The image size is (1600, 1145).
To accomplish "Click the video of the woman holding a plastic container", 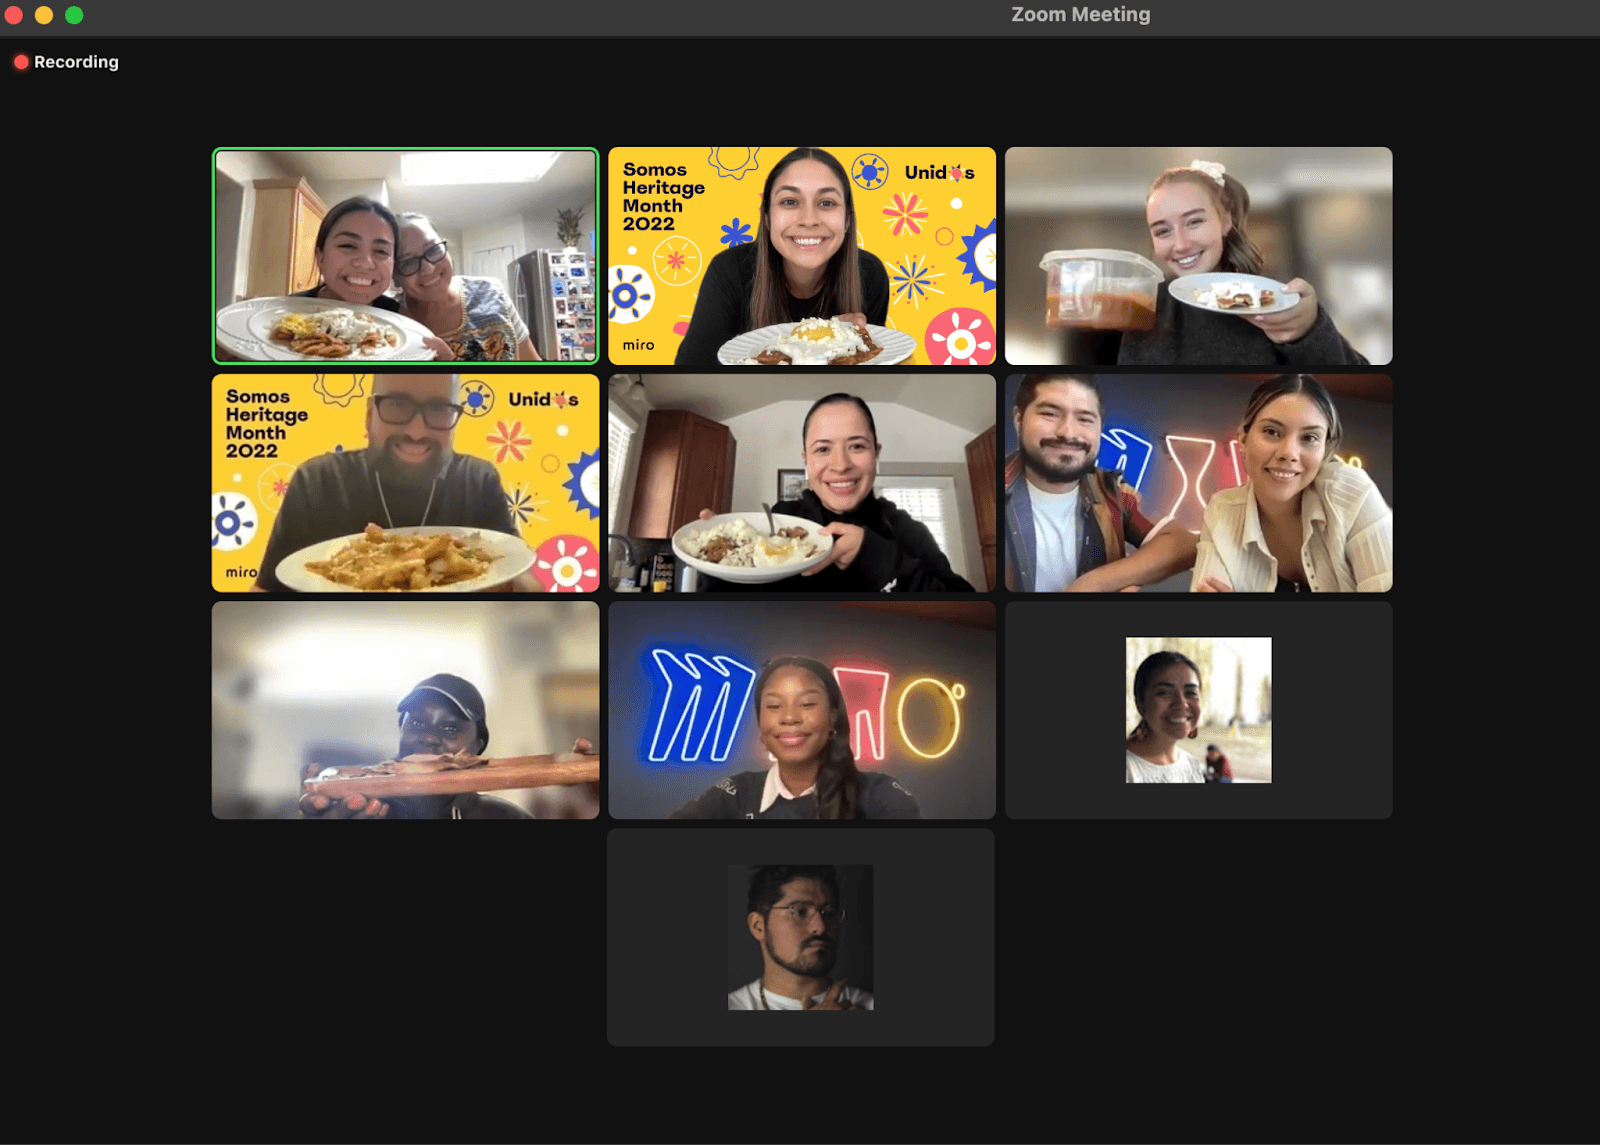I will [x=1198, y=256].
